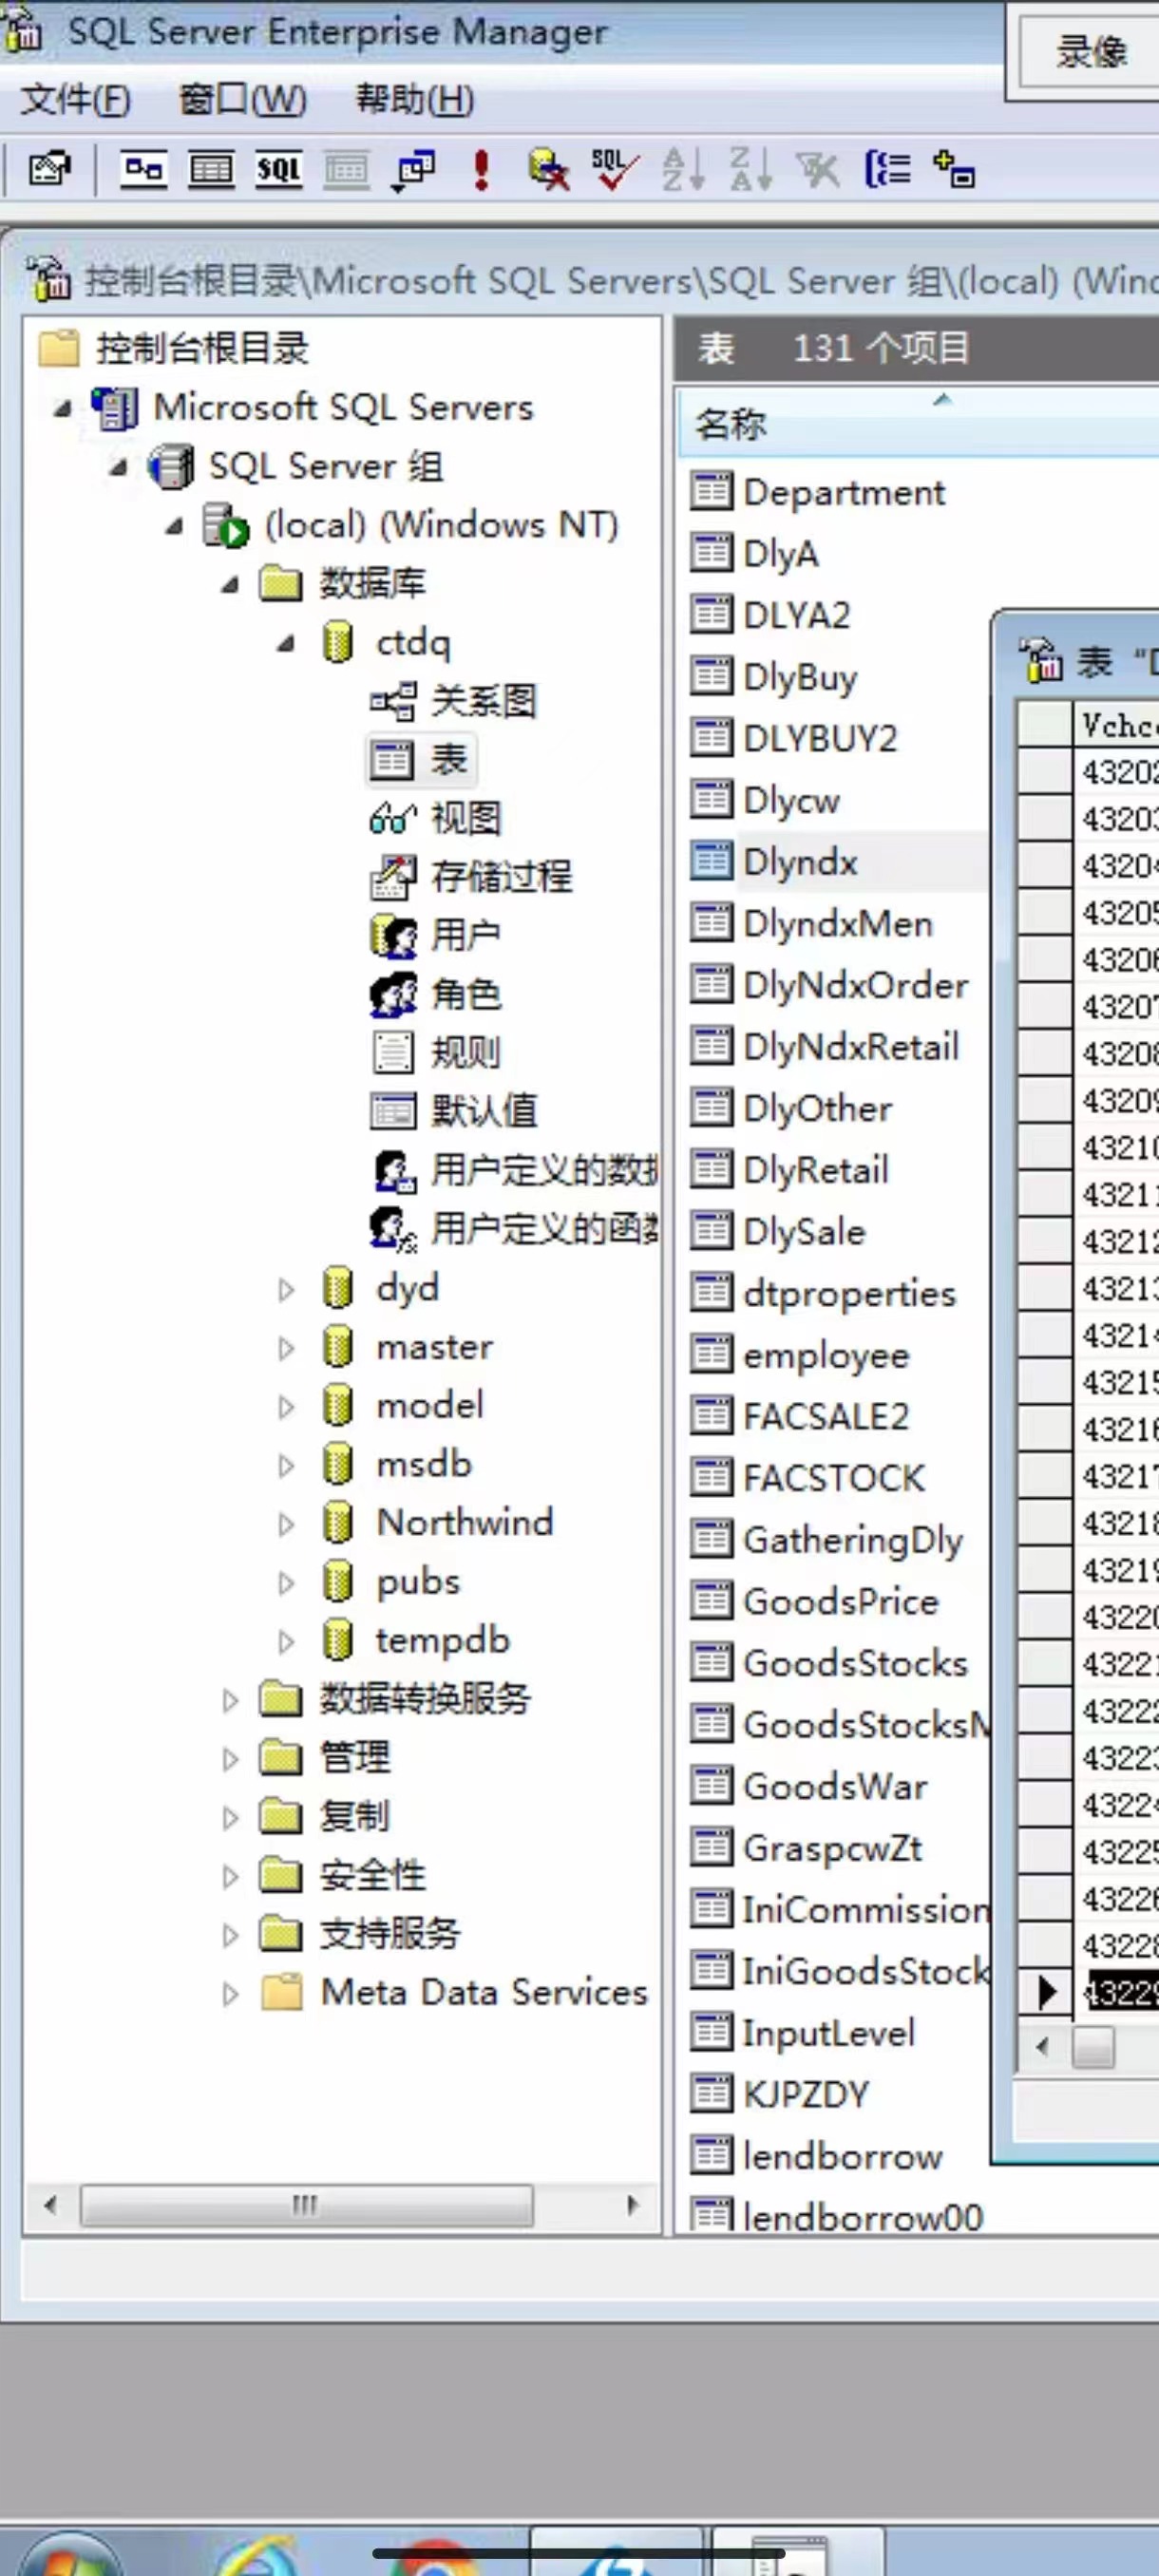
Task: Click the tree pane horizontal scrollbar thumb
Action: tap(306, 2205)
